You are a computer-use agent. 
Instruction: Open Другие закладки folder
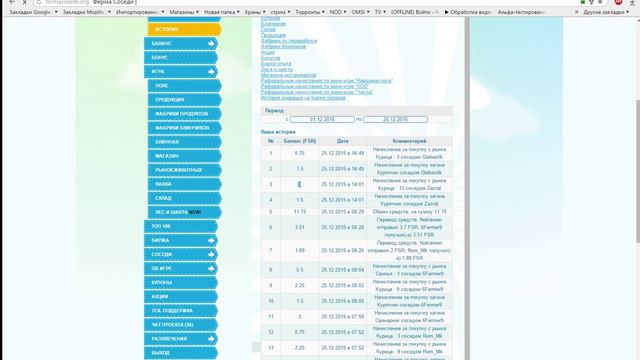(606, 12)
